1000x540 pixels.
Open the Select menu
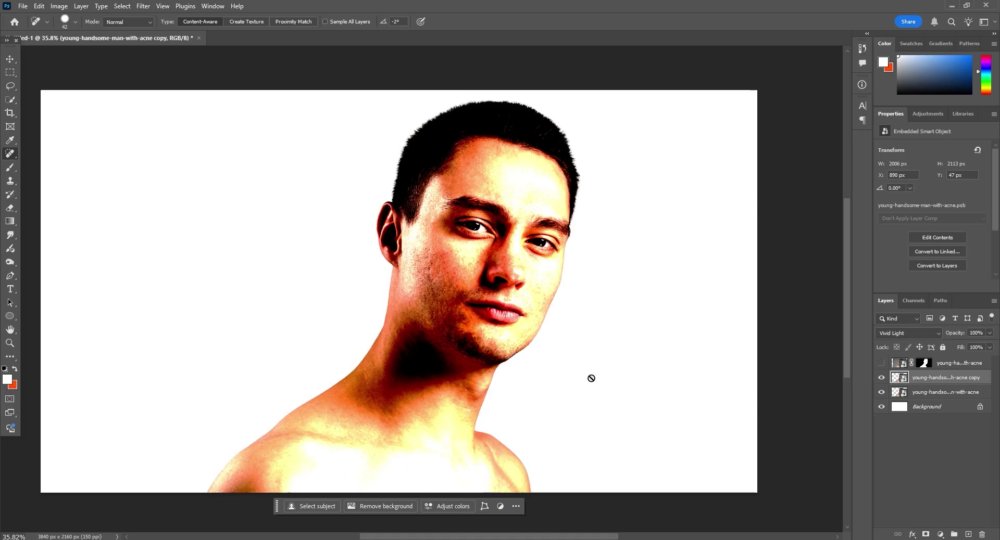(x=122, y=6)
